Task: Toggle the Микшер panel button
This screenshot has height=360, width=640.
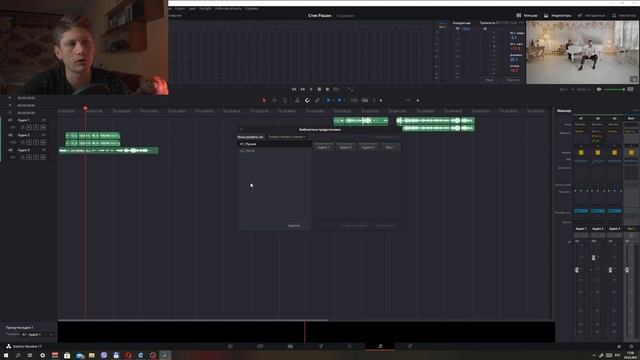Action: coord(527,16)
